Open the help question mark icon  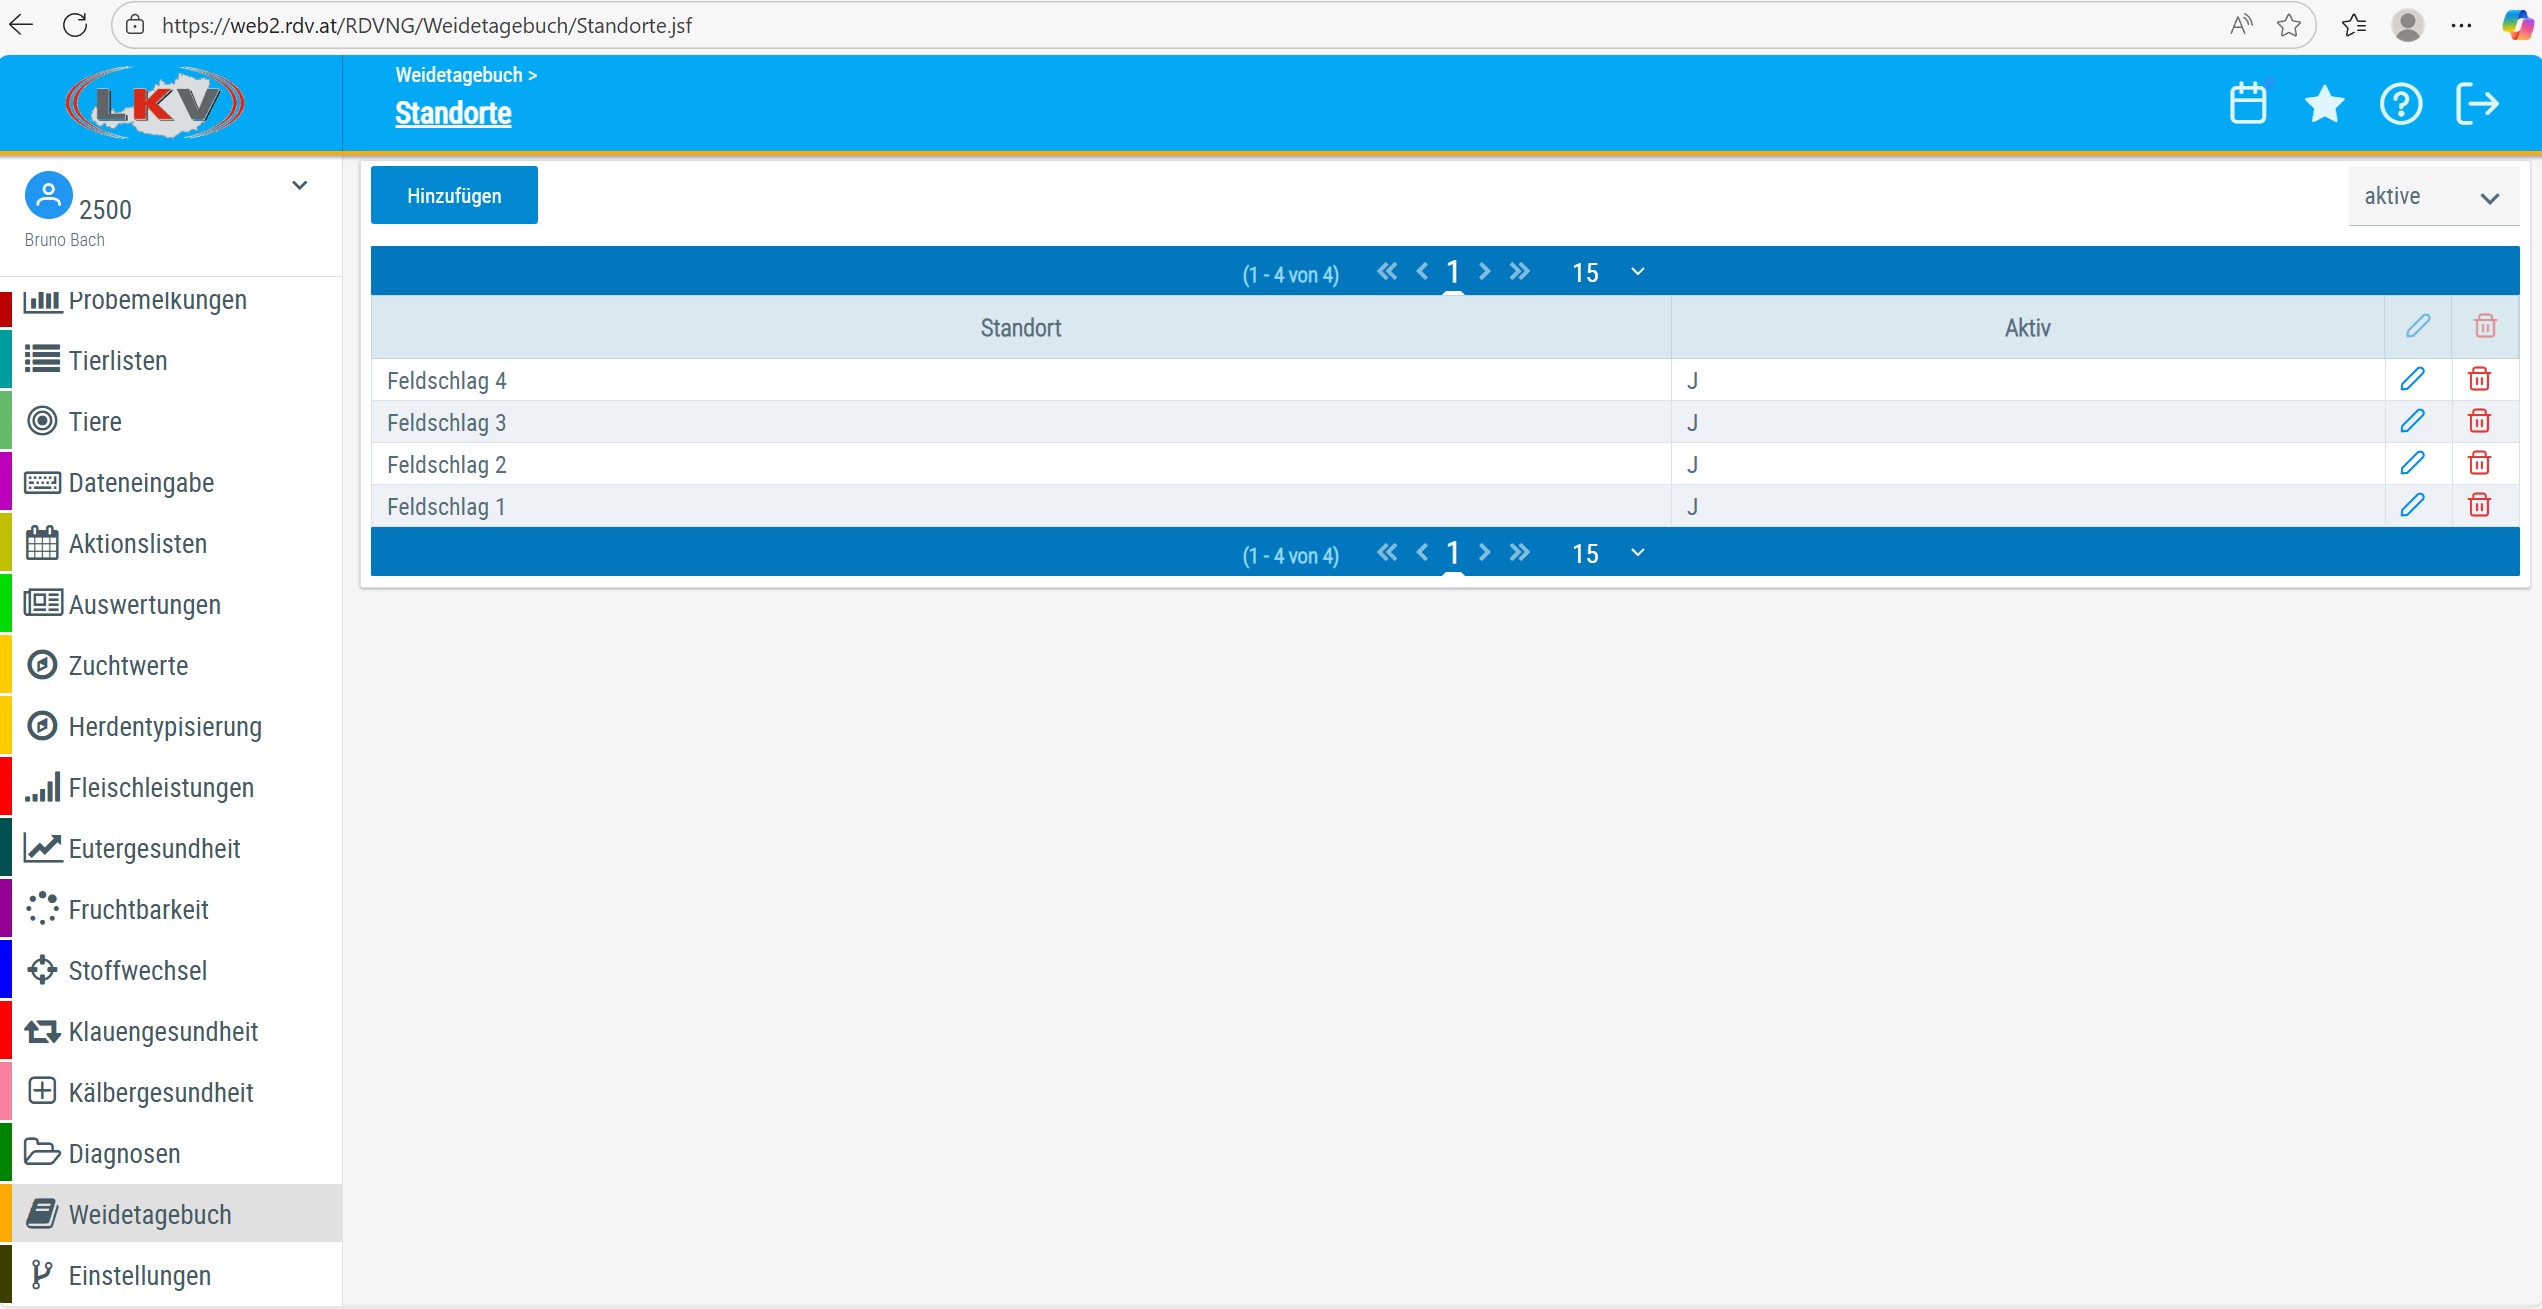tap(2400, 104)
